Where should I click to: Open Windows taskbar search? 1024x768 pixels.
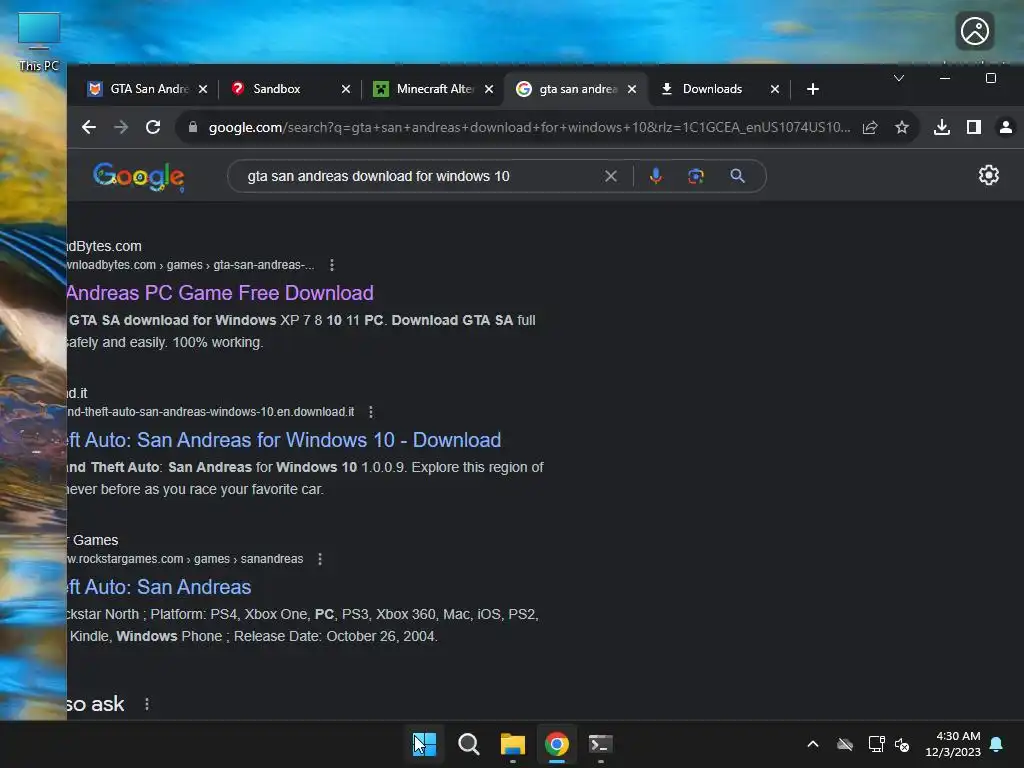tap(468, 744)
